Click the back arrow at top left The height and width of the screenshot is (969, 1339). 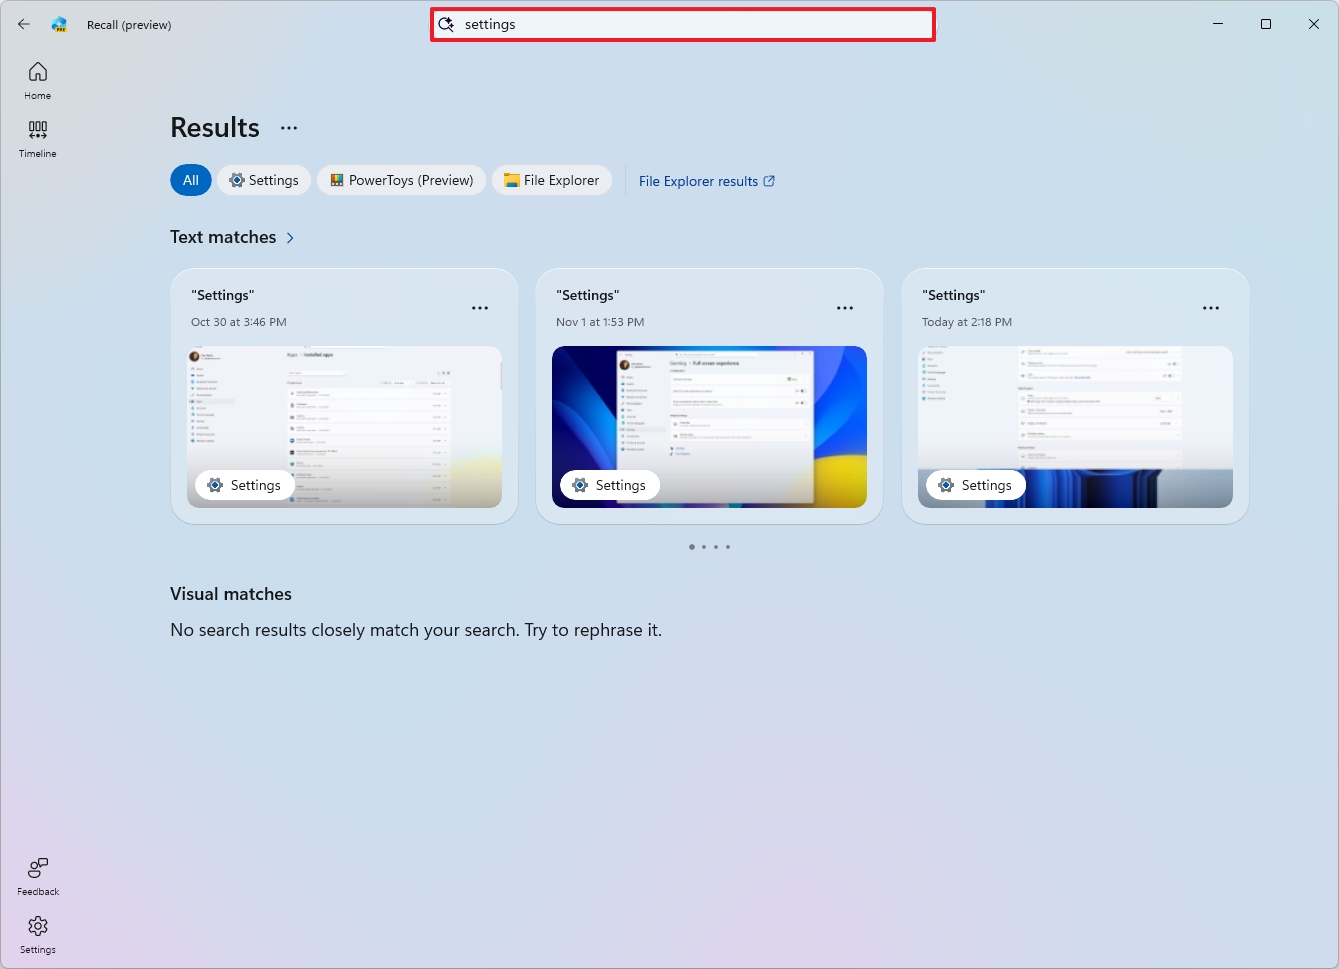23,24
